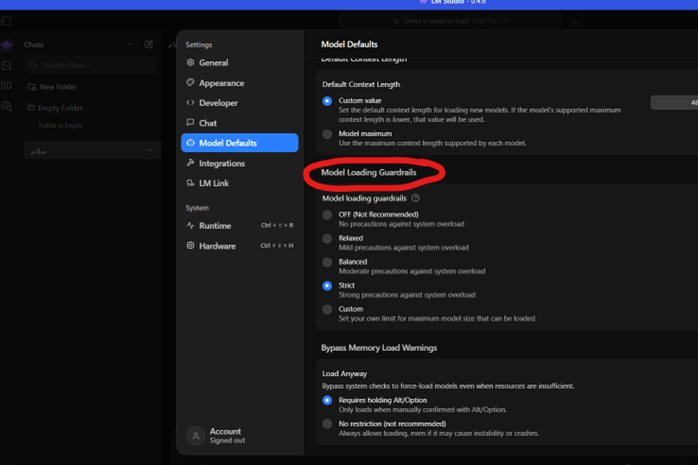Go to the Hardware settings page
Viewport: 698px width, 465px height.
tap(217, 245)
